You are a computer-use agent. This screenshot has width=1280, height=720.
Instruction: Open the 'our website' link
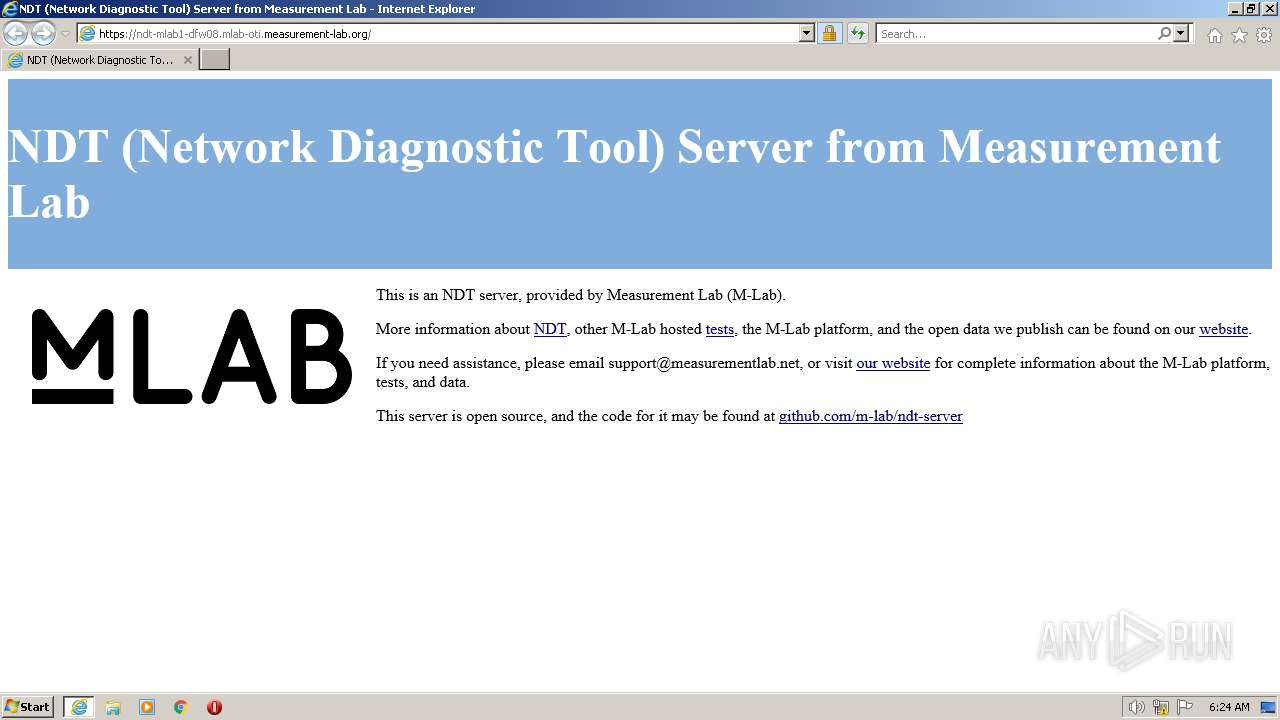tap(893, 363)
